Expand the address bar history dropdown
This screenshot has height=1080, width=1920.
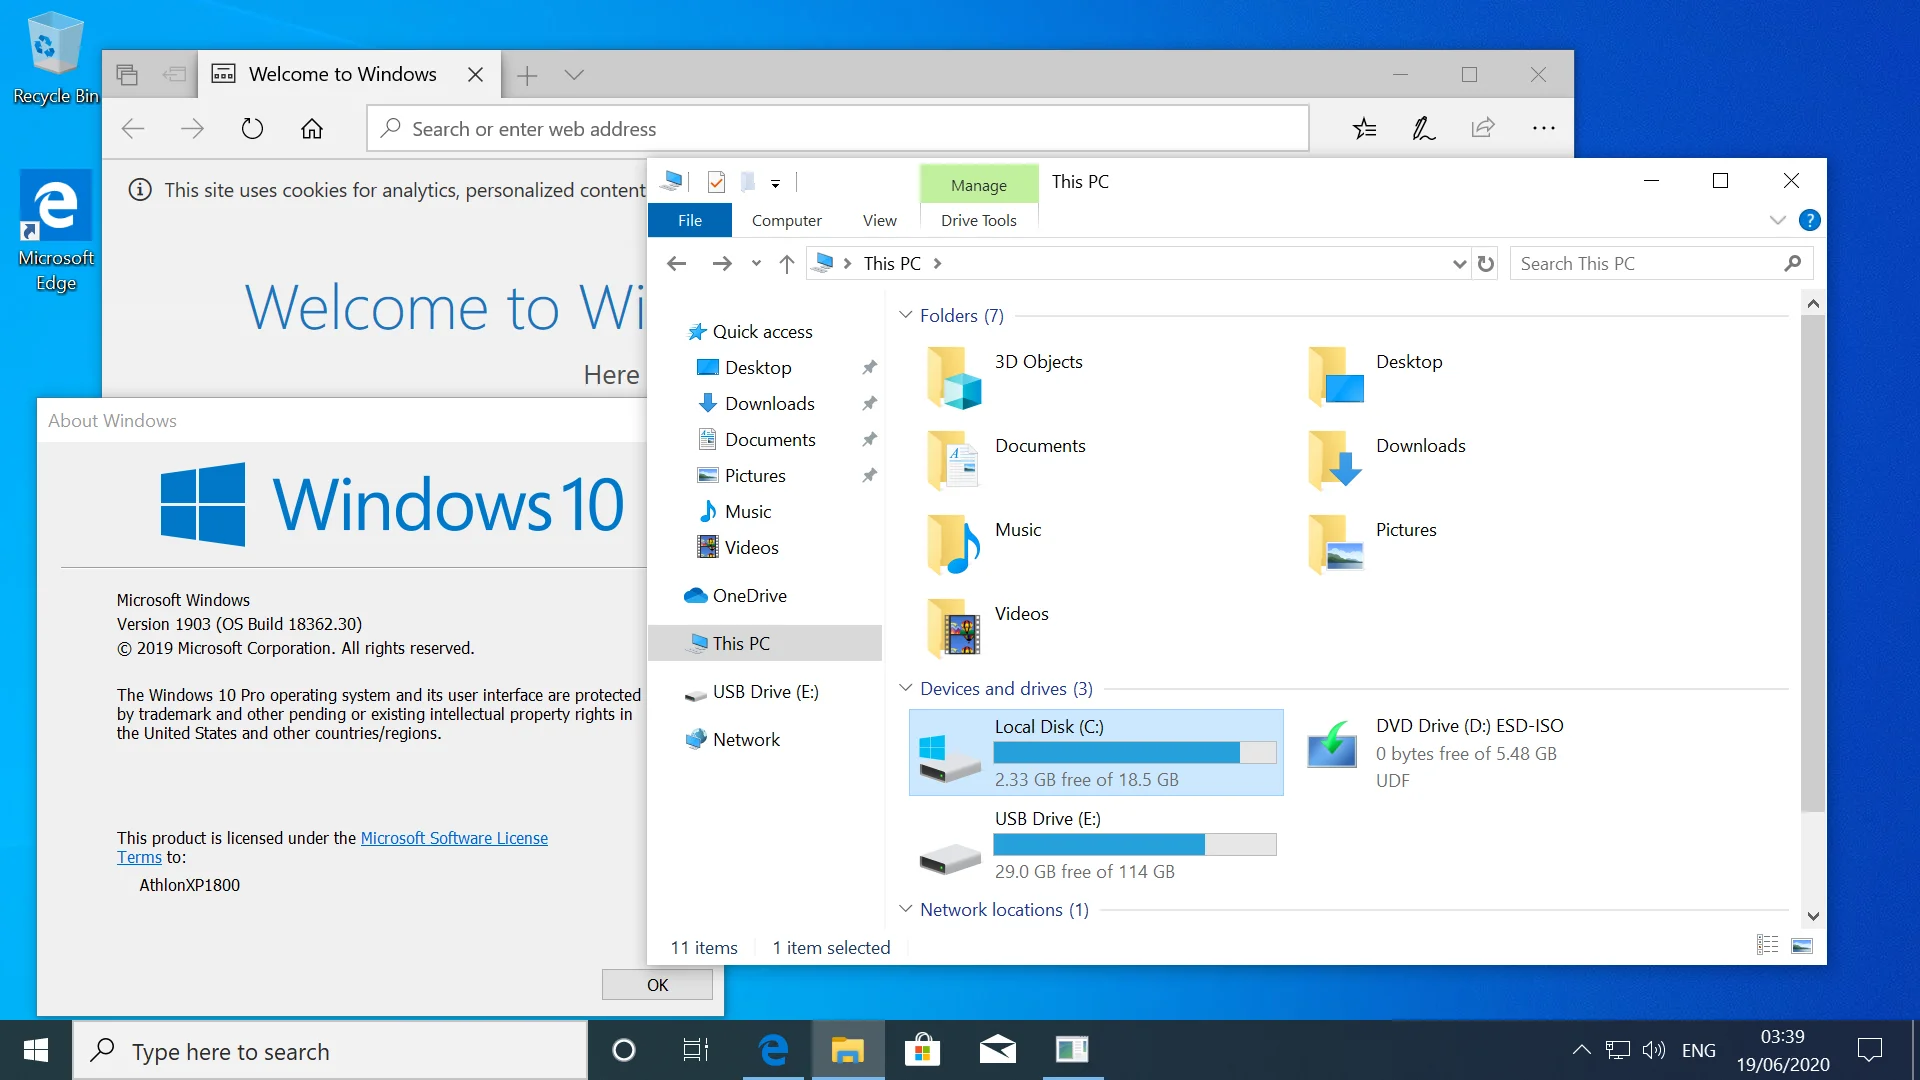1459,263
